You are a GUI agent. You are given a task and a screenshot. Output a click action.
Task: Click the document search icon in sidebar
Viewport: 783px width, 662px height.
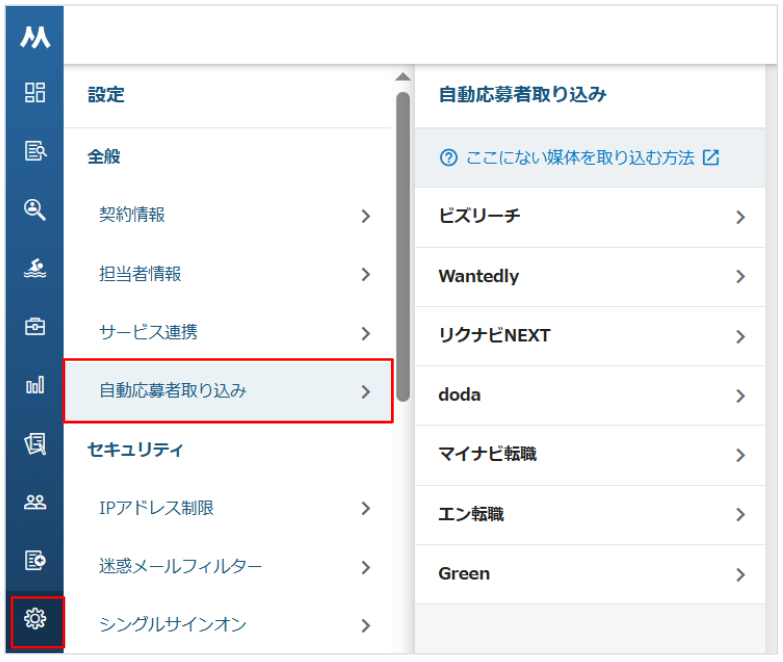coord(35,150)
